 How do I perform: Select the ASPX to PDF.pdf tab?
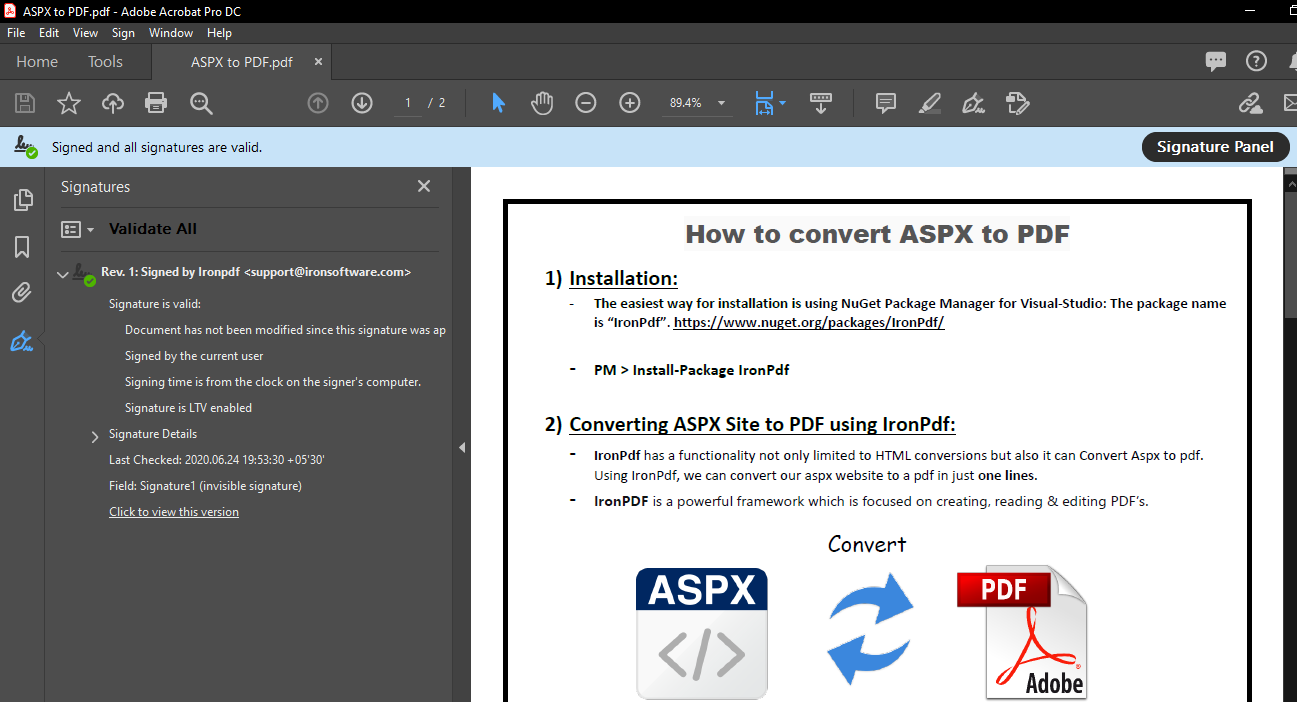[x=242, y=62]
